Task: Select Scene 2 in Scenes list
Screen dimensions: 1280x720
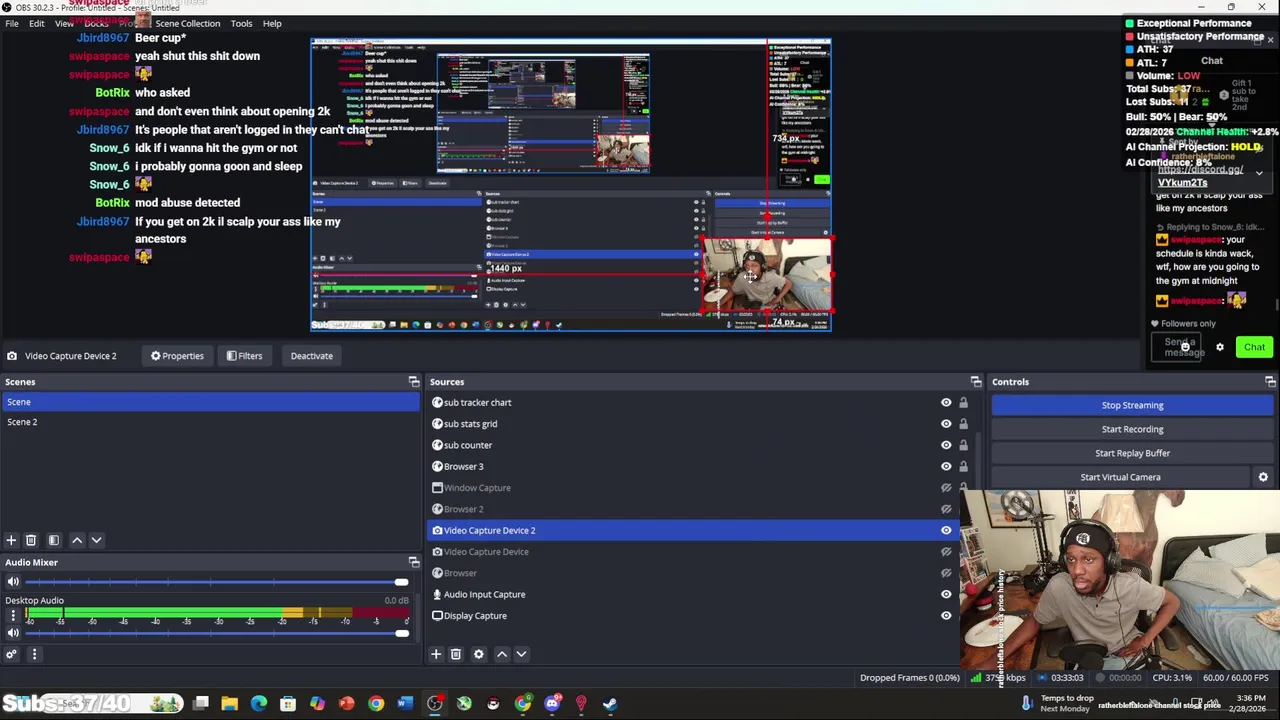Action: 210,422
